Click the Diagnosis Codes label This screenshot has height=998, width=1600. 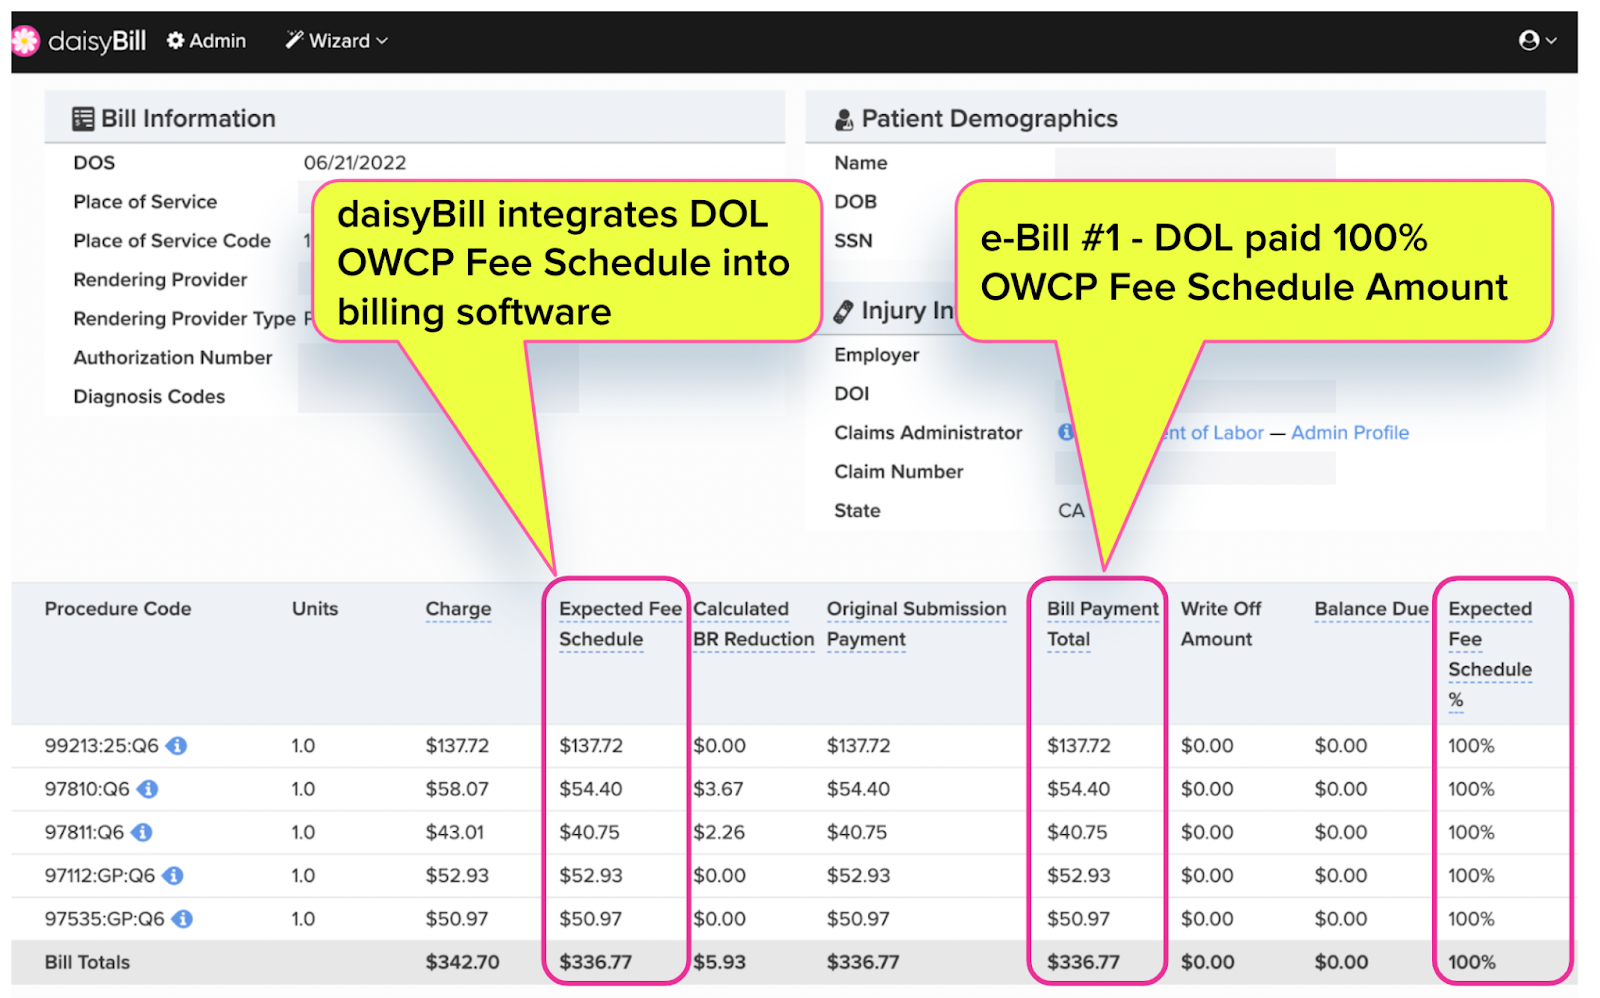[x=149, y=397]
